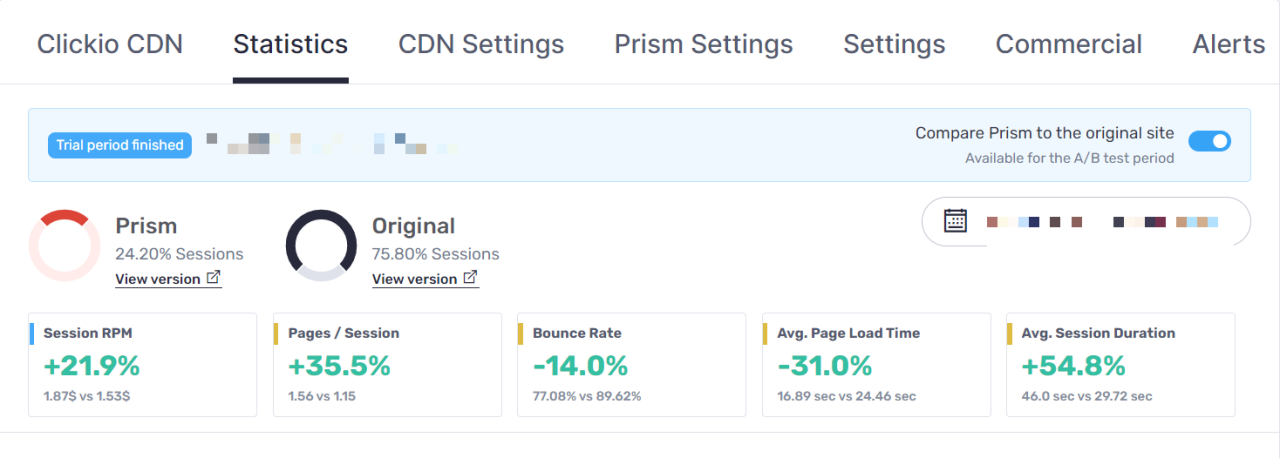Select the Bounce Rate metric card

[x=631, y=364]
